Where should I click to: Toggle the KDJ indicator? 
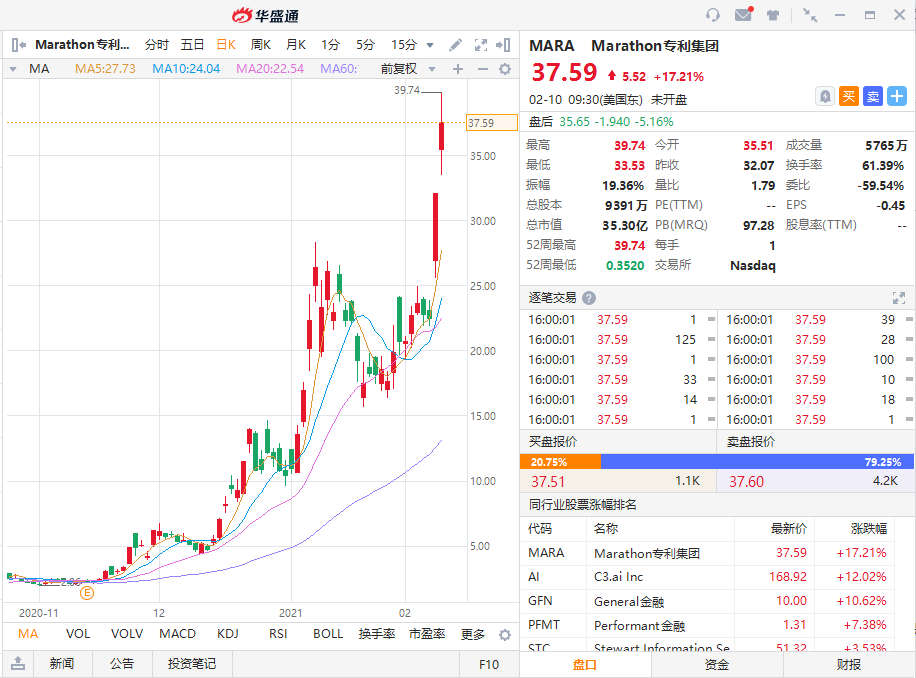click(228, 634)
